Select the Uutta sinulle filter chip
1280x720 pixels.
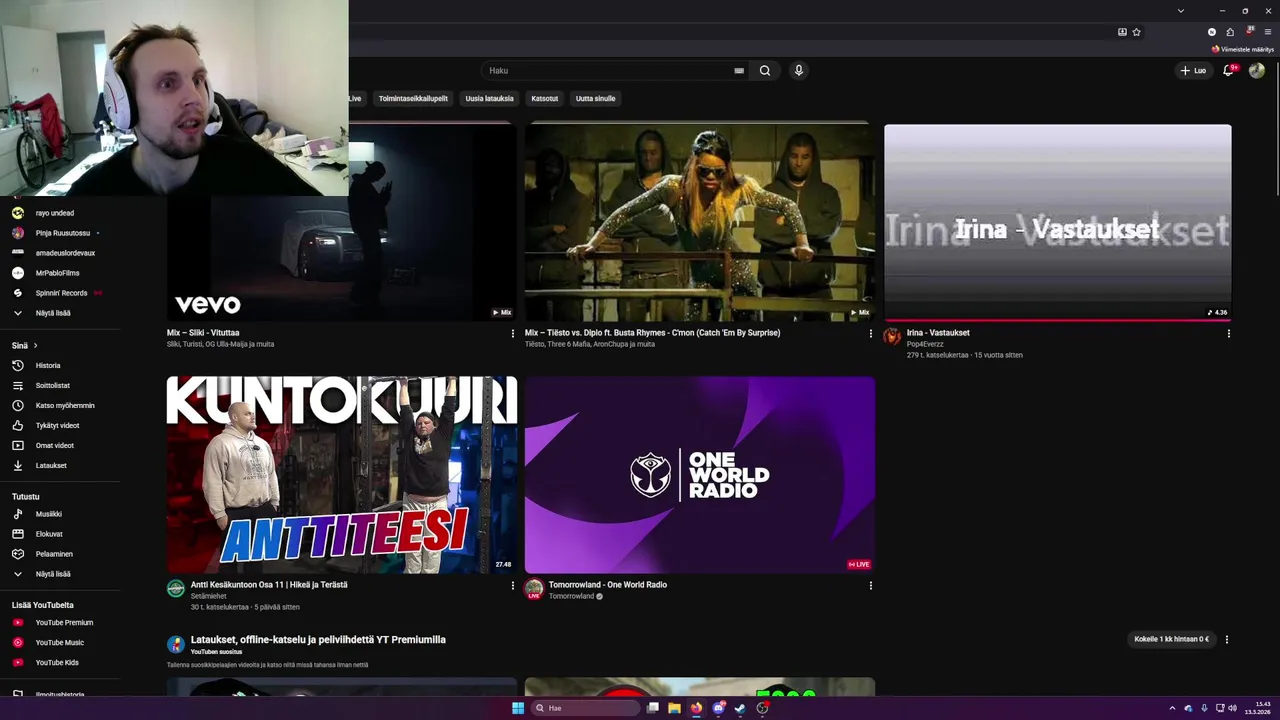[x=595, y=98]
